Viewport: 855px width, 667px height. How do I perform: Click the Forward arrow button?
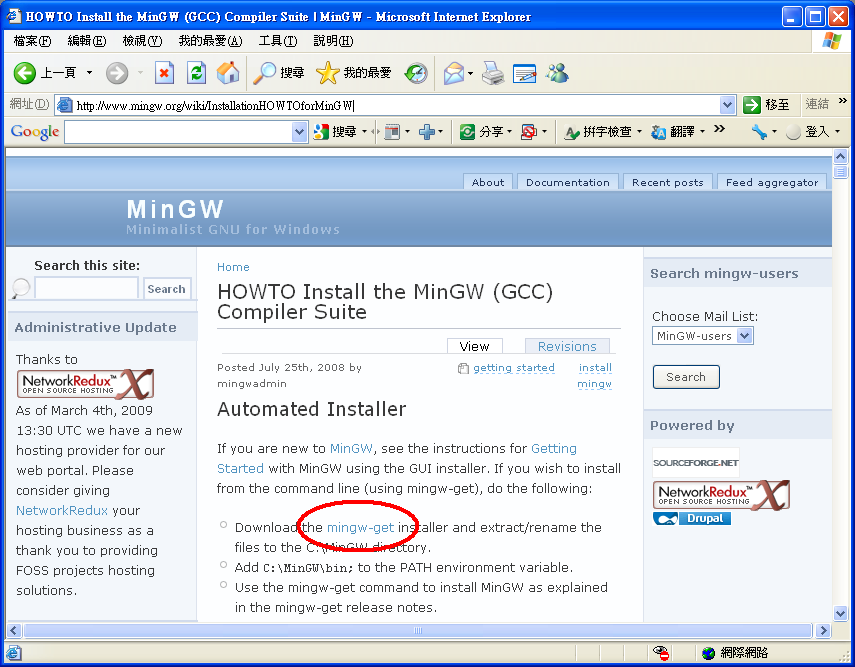click(117, 73)
